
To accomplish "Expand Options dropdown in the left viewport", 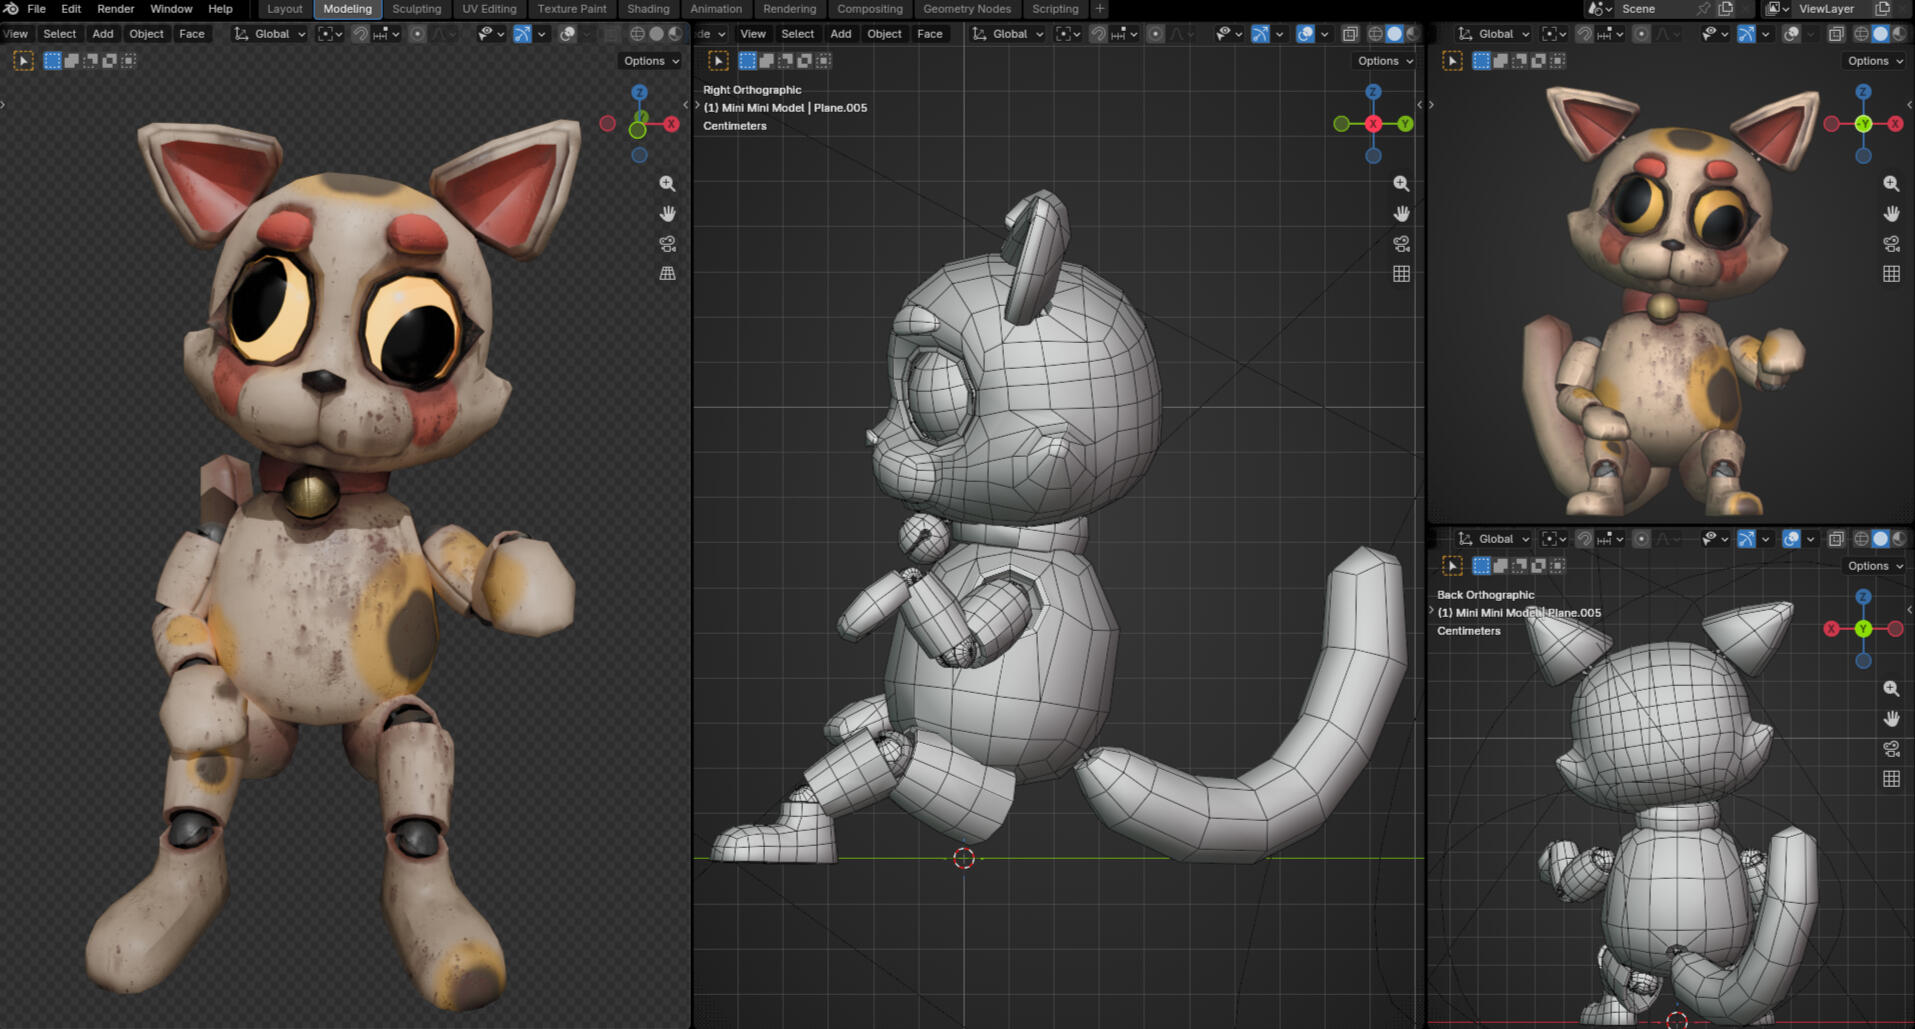I will point(651,61).
